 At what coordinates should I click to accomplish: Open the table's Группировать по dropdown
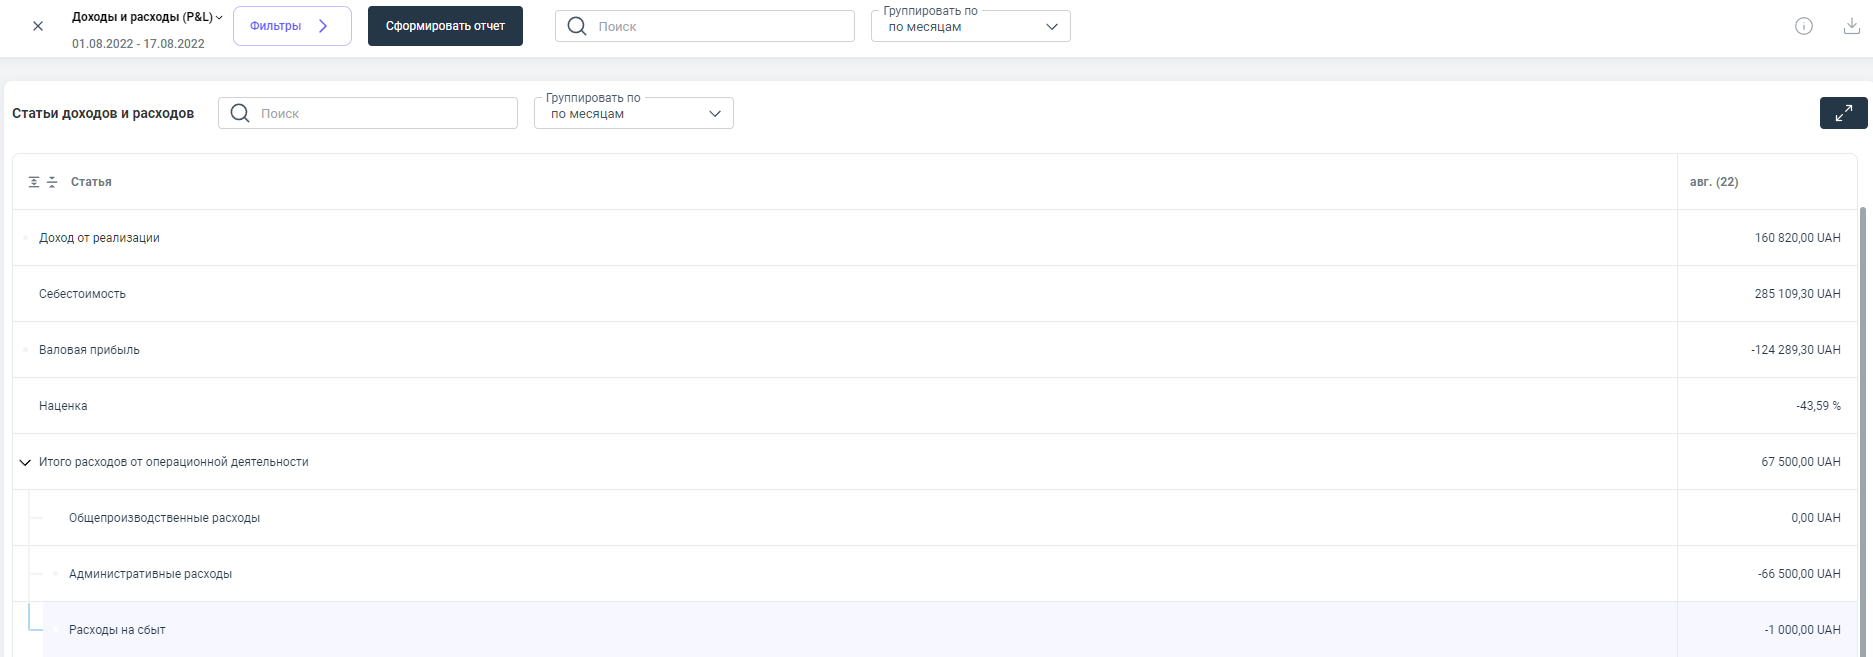click(633, 113)
